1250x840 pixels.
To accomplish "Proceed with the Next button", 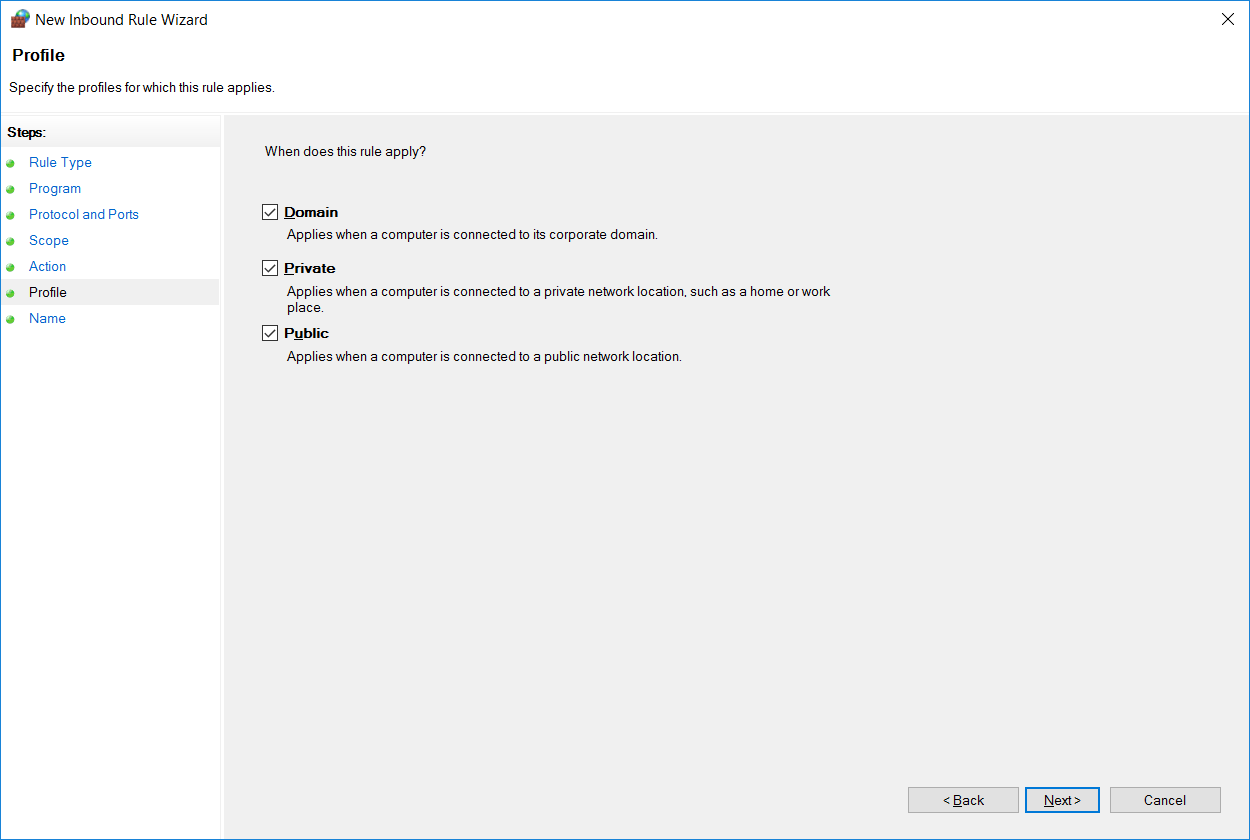I will pos(1062,800).
